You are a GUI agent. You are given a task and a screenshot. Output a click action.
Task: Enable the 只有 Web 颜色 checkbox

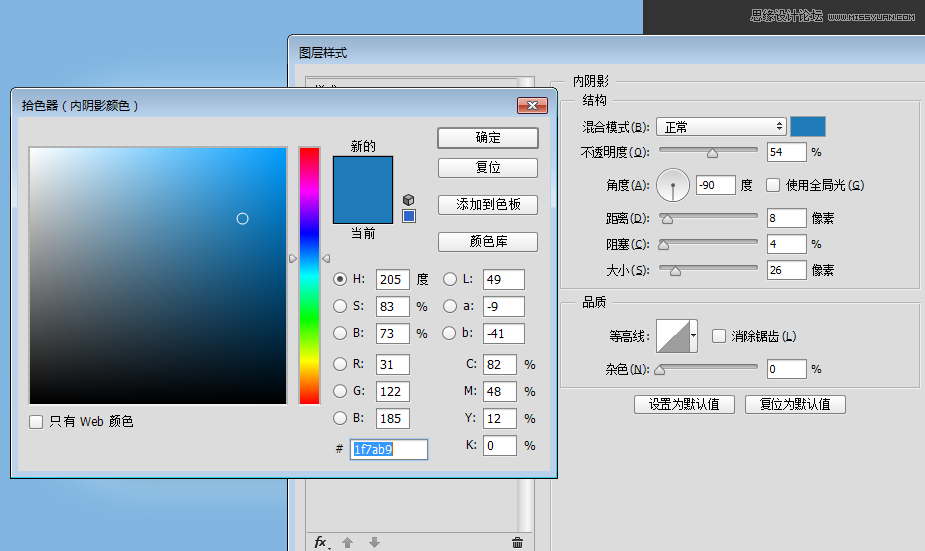[x=37, y=422]
